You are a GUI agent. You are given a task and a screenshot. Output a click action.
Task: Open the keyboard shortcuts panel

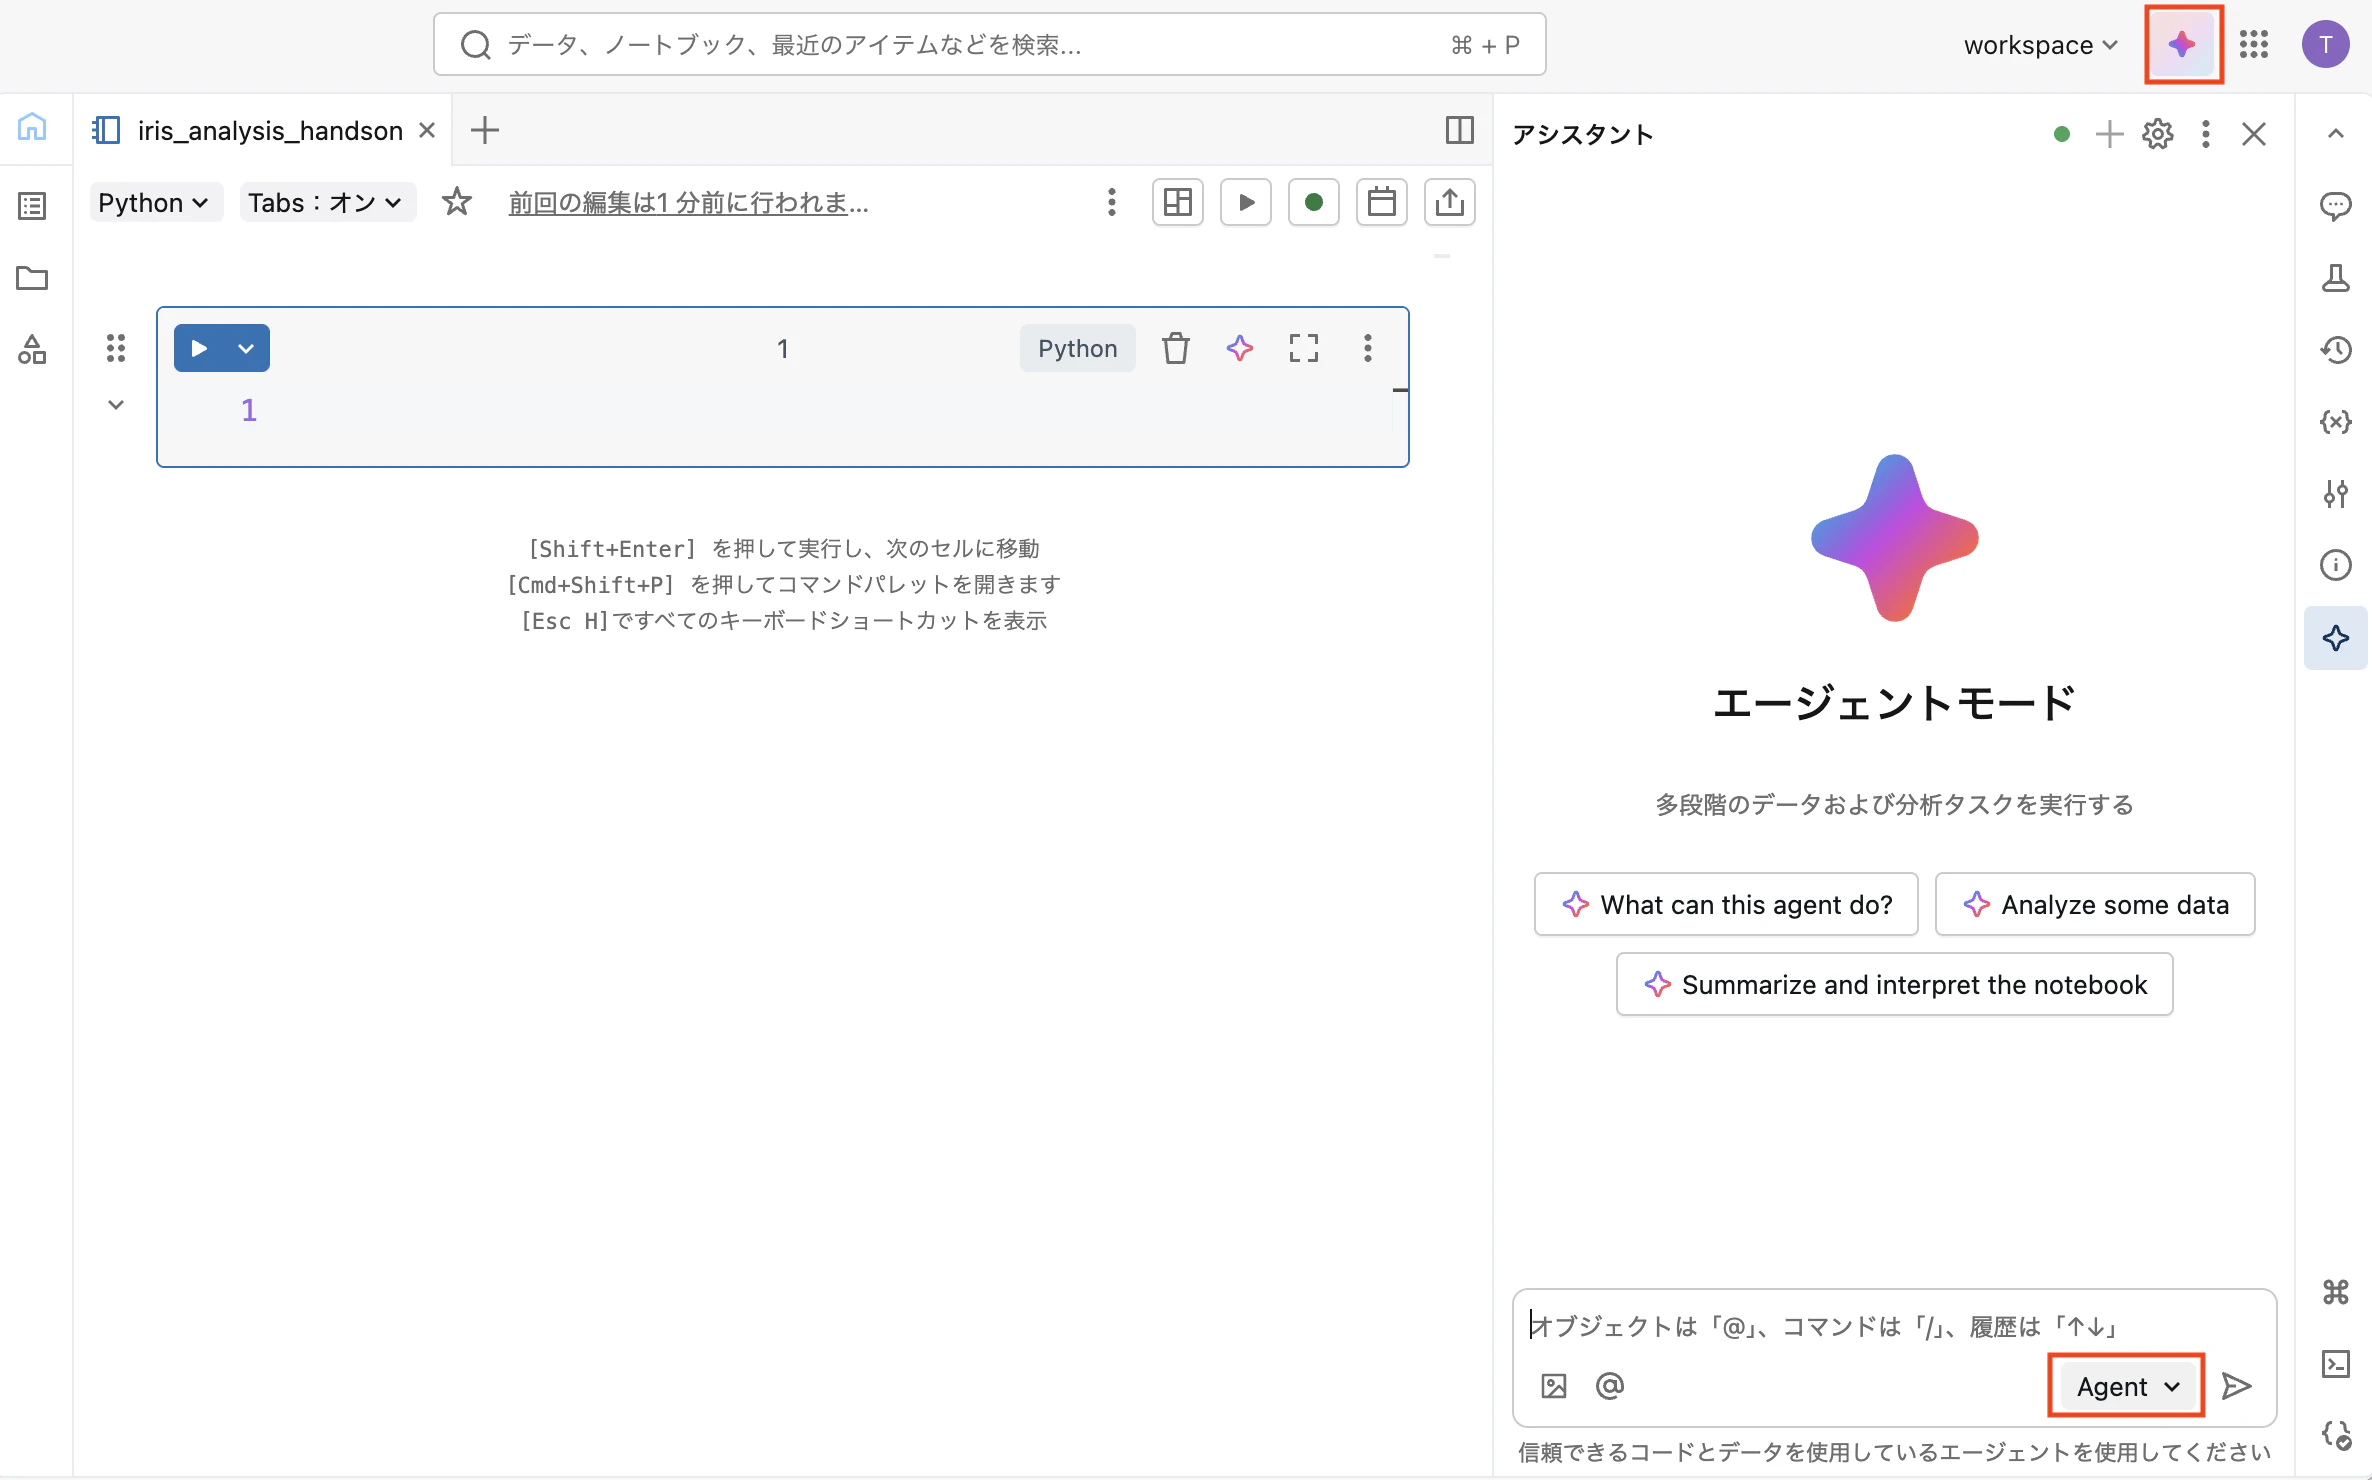pos(2337,1291)
